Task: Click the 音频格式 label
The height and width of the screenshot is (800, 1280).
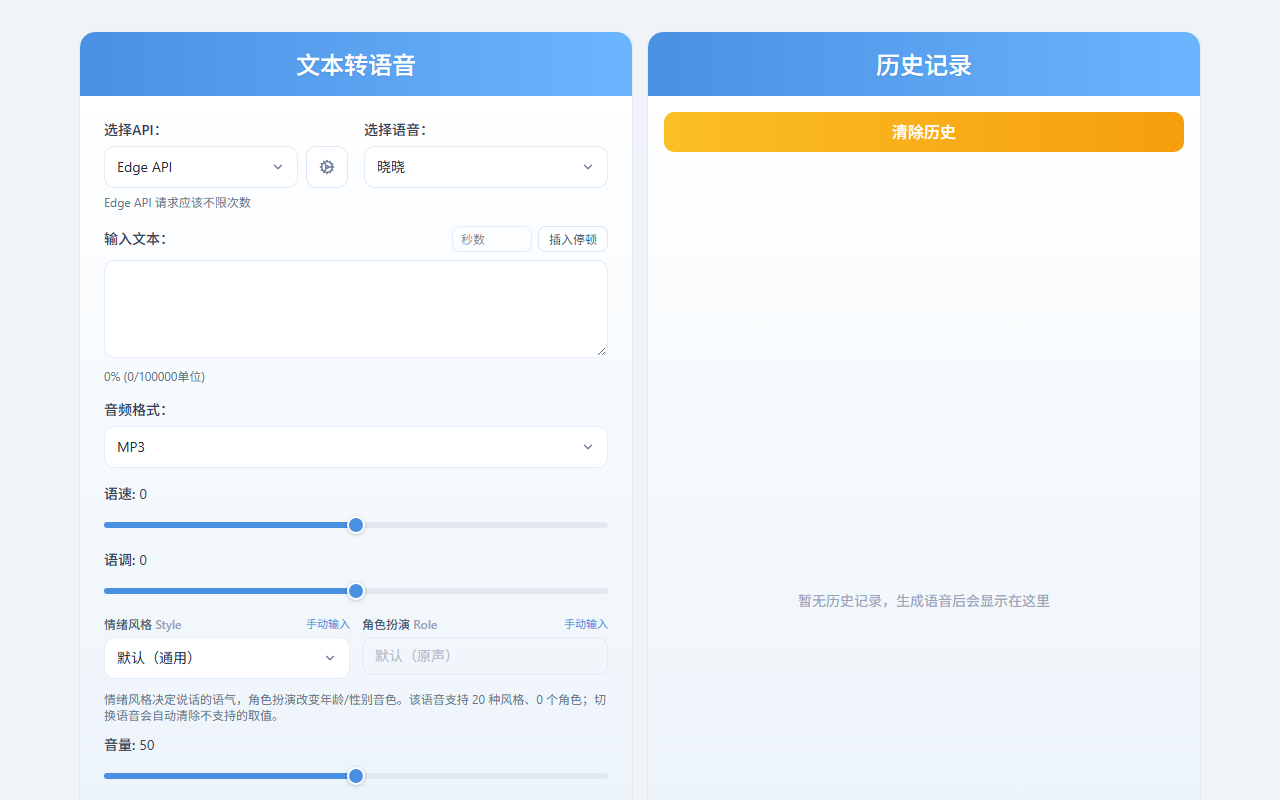Action: 135,410
